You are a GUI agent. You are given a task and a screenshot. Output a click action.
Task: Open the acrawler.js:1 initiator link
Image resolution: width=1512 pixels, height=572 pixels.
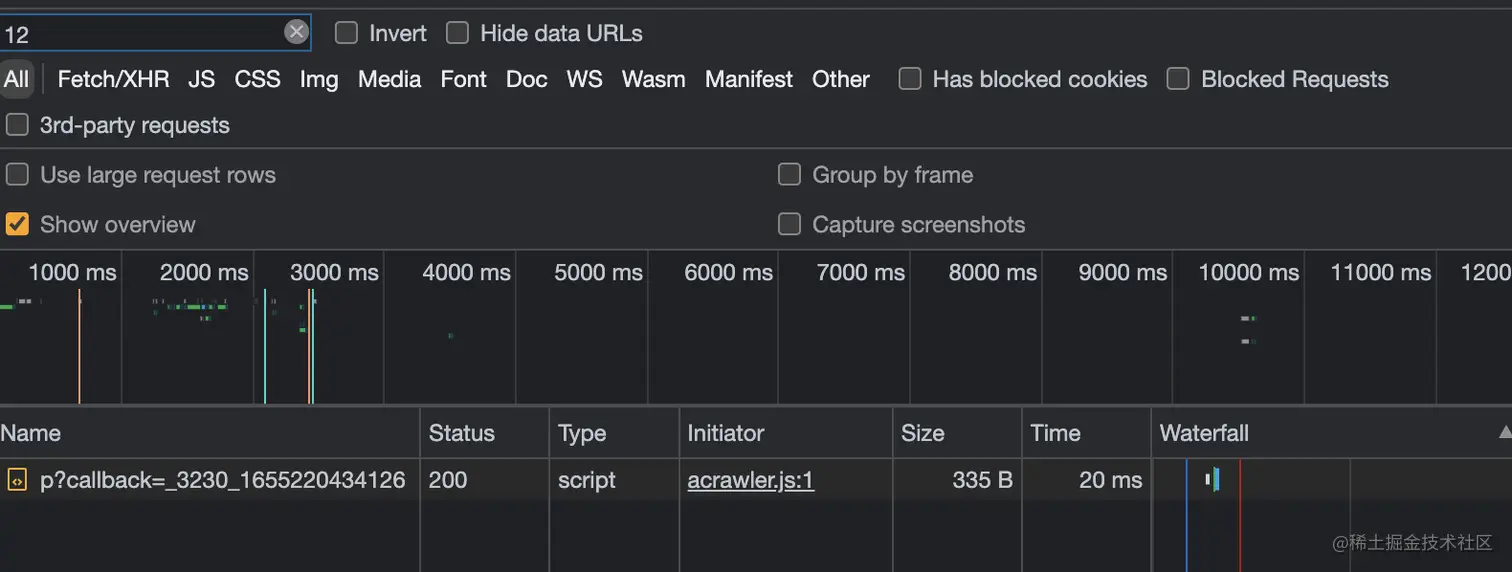pyautogui.click(x=750, y=480)
